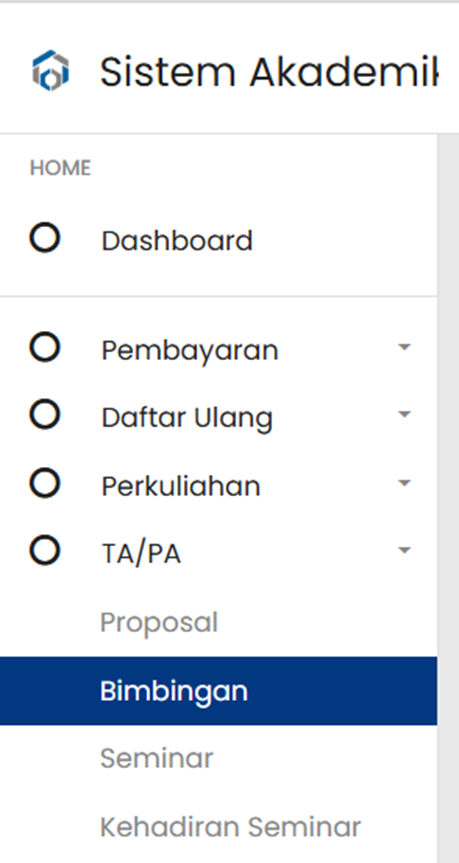The image size is (459, 863).
Task: Collapse the TA/PA menu arrow
Action: click(405, 550)
